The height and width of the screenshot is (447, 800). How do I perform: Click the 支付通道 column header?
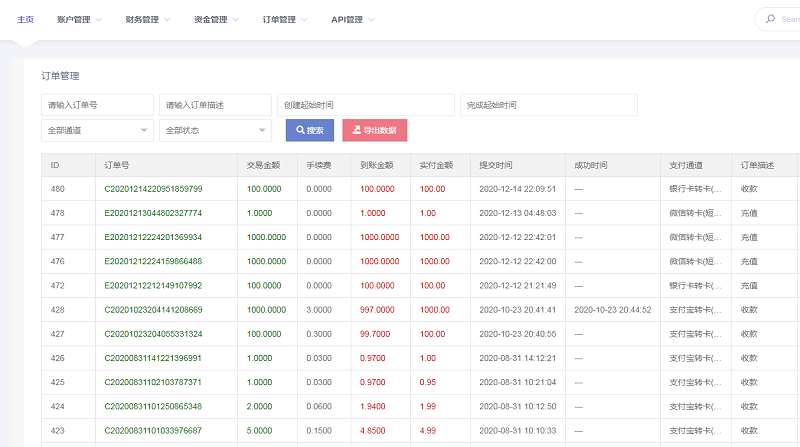pyautogui.click(x=685, y=165)
